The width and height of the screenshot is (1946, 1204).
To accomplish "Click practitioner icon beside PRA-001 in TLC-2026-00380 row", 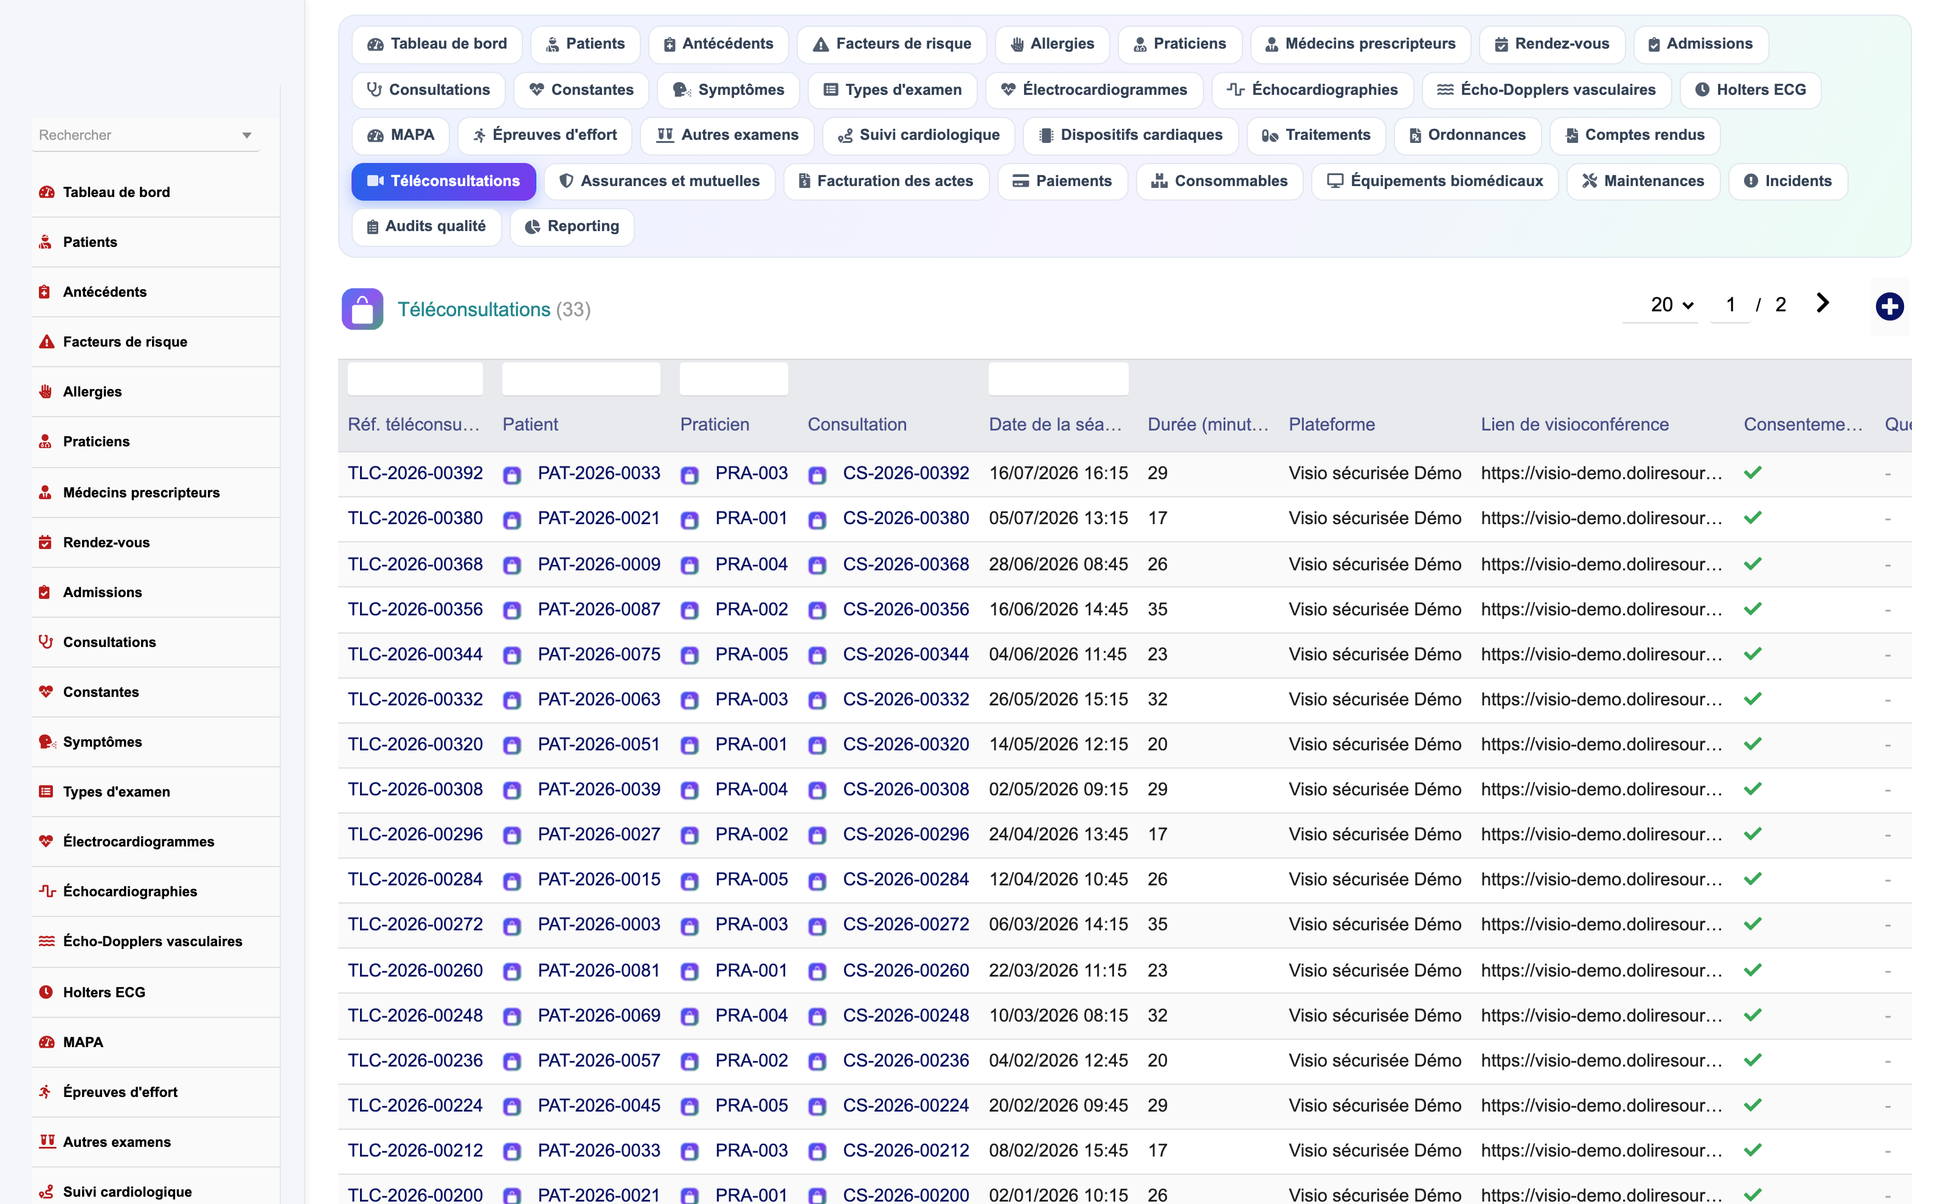I will [x=689, y=520].
